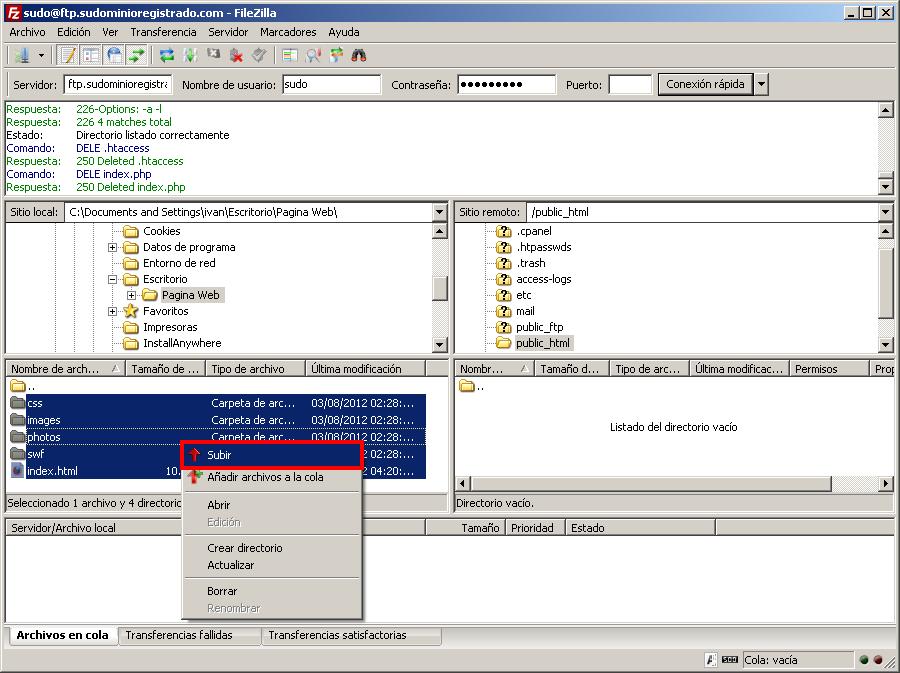Select the public_html remote folder

pyautogui.click(x=542, y=343)
